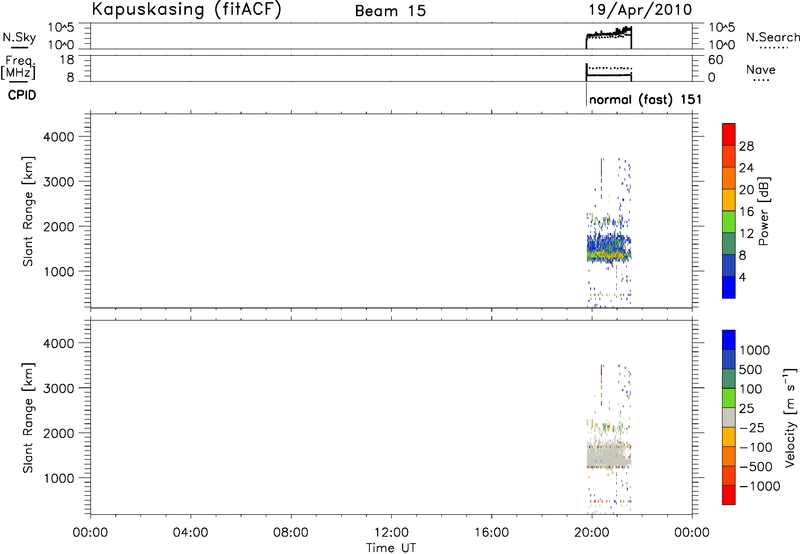Click the date '19/Apr/2010'

pos(640,10)
